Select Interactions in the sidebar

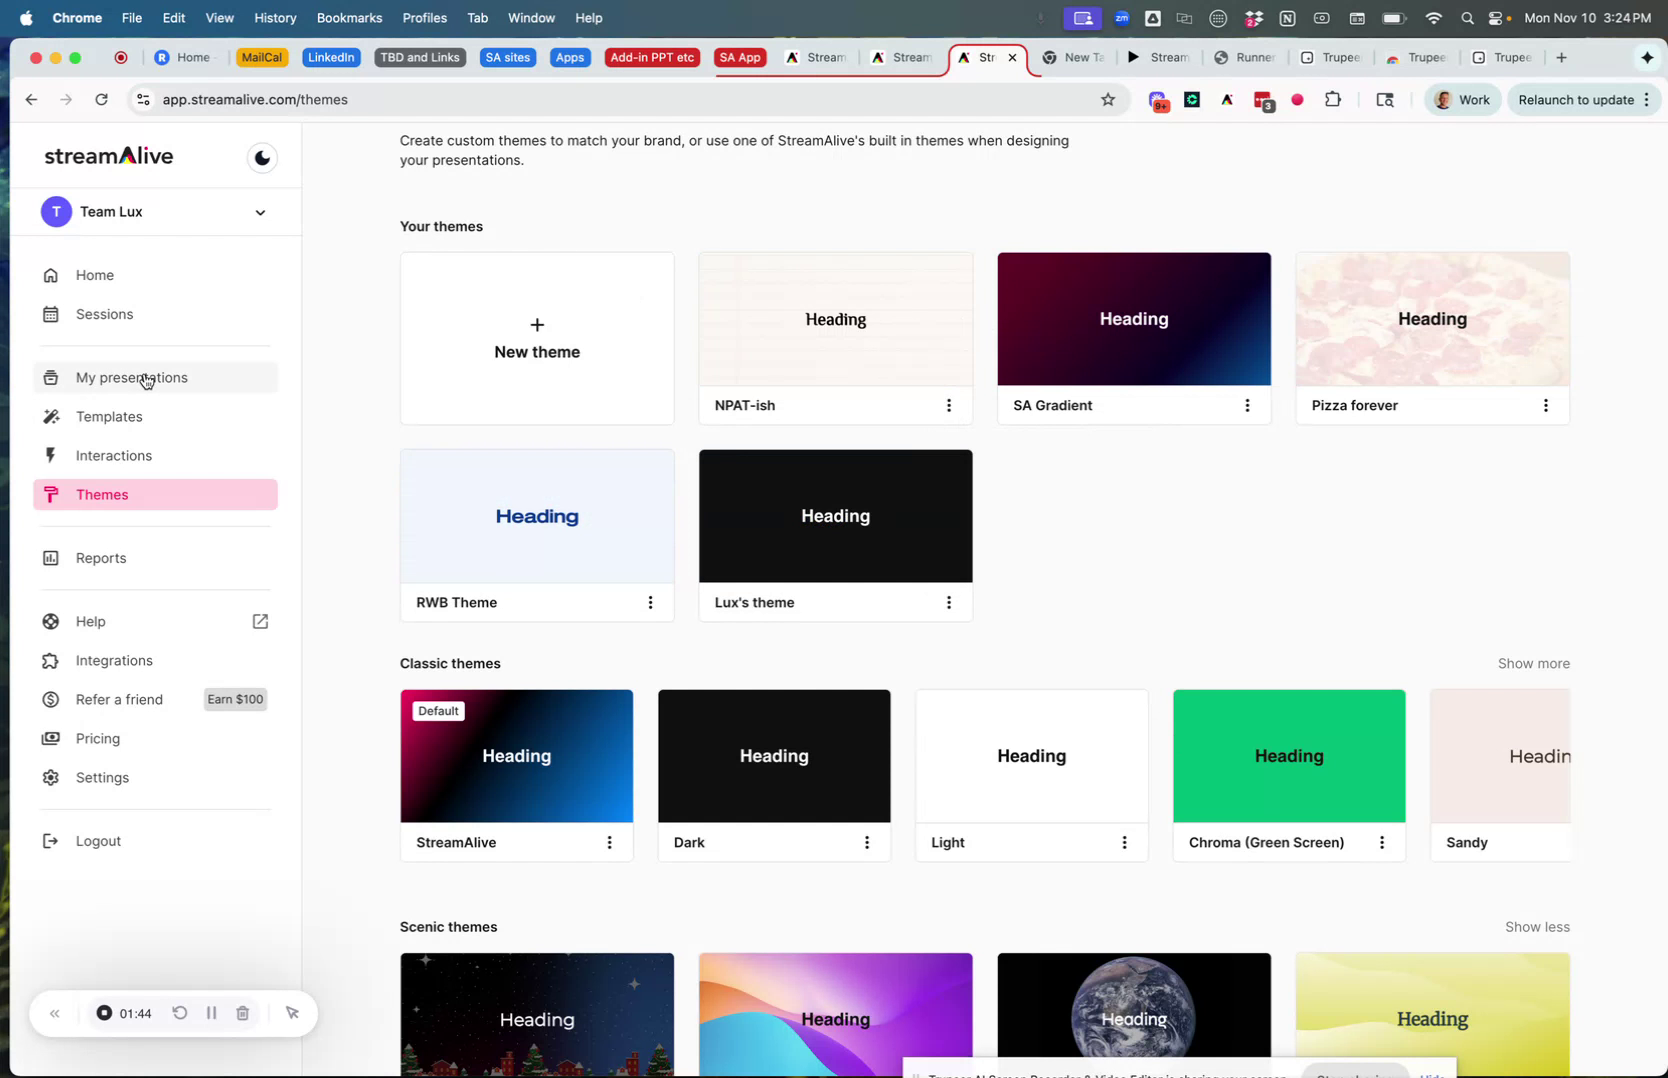(113, 455)
